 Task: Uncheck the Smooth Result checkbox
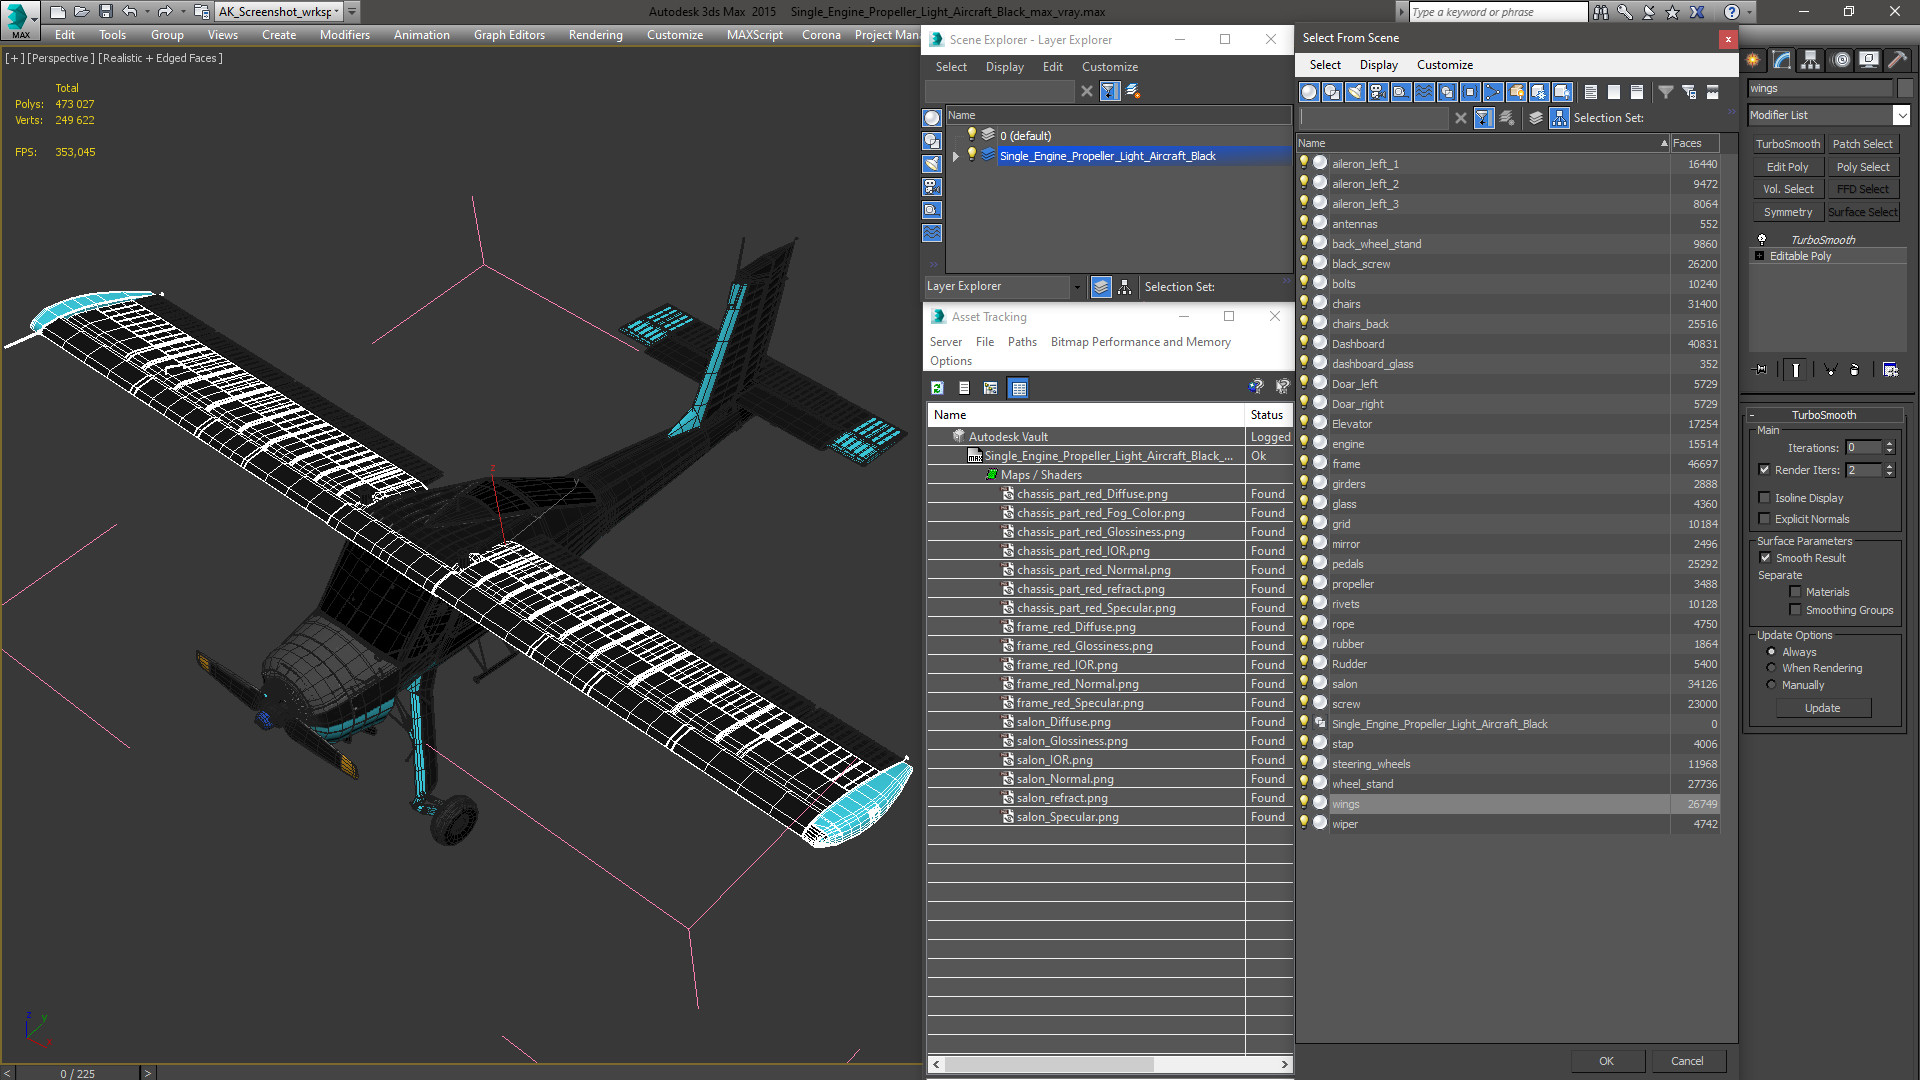pos(1765,558)
